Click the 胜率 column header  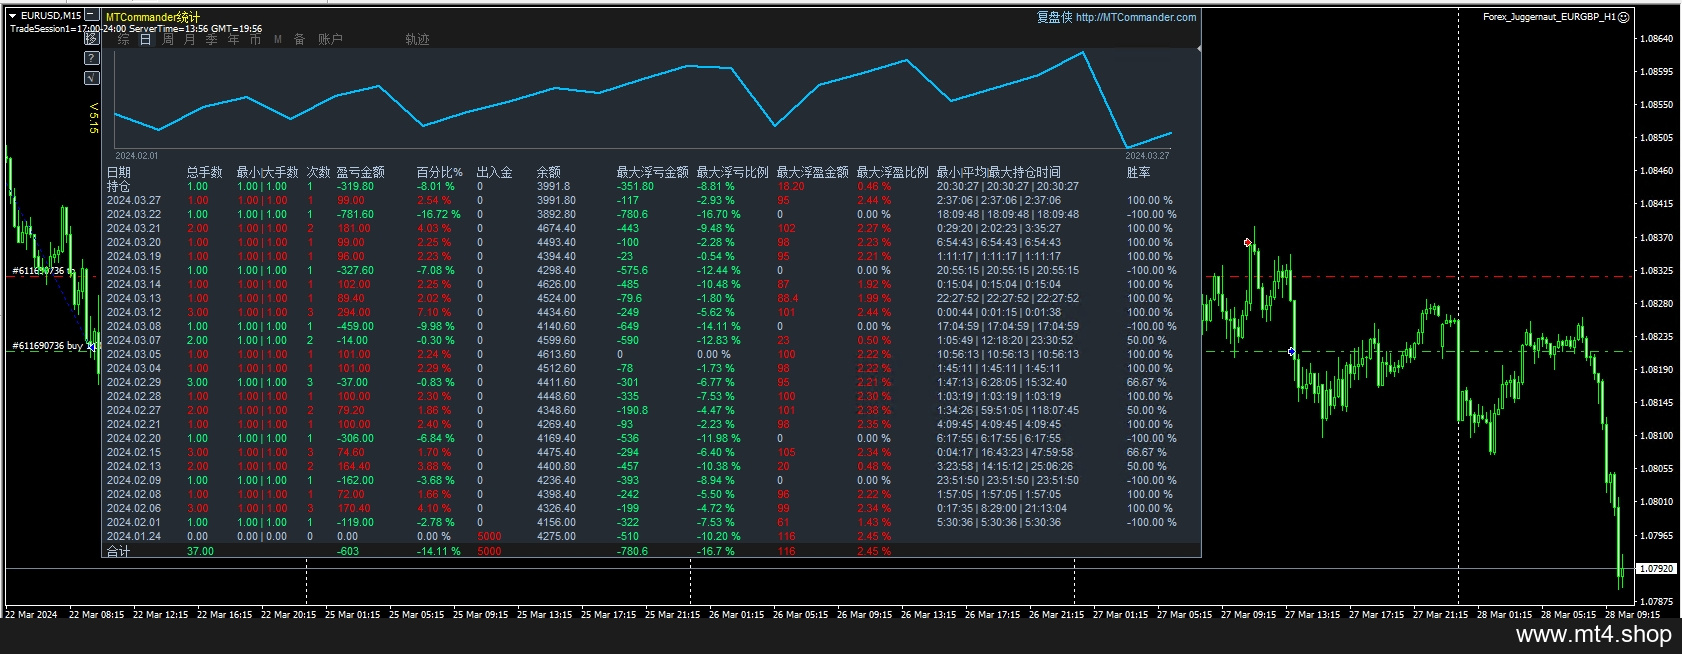click(1138, 172)
